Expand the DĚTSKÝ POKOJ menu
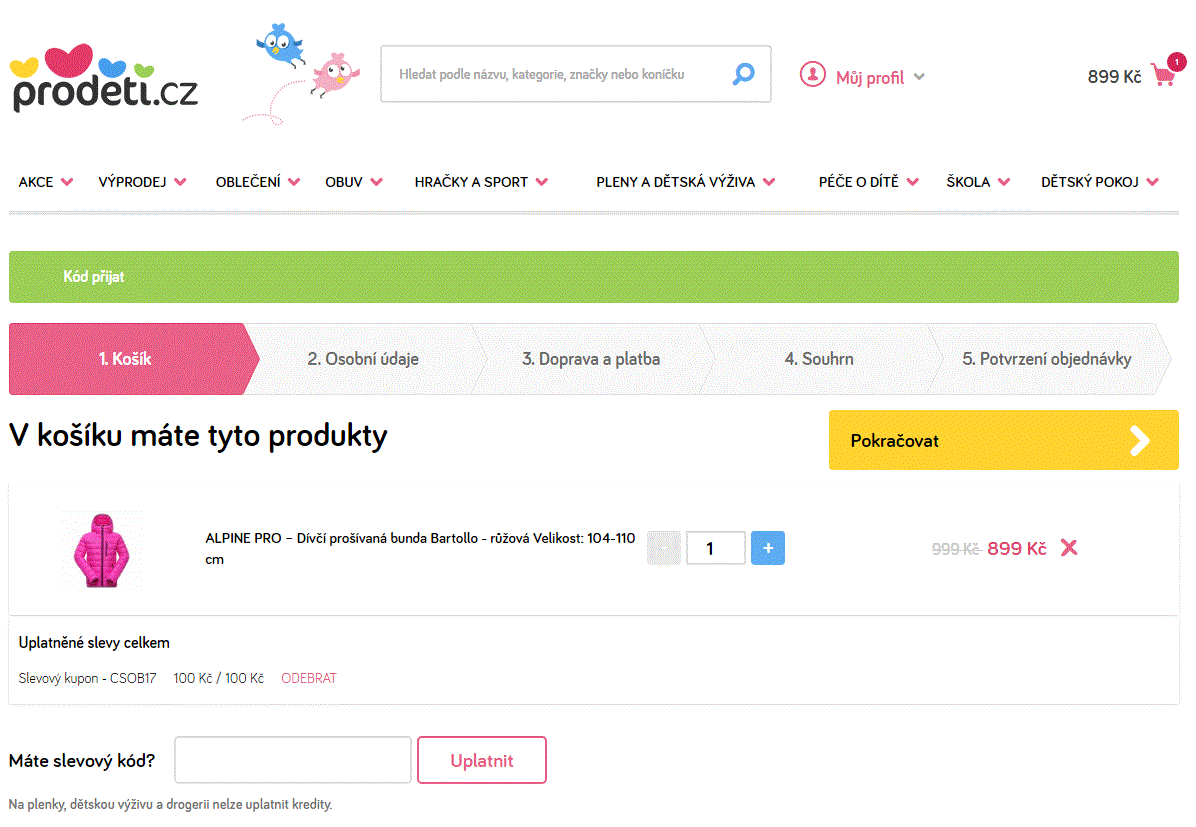1196x827 pixels. (1100, 182)
